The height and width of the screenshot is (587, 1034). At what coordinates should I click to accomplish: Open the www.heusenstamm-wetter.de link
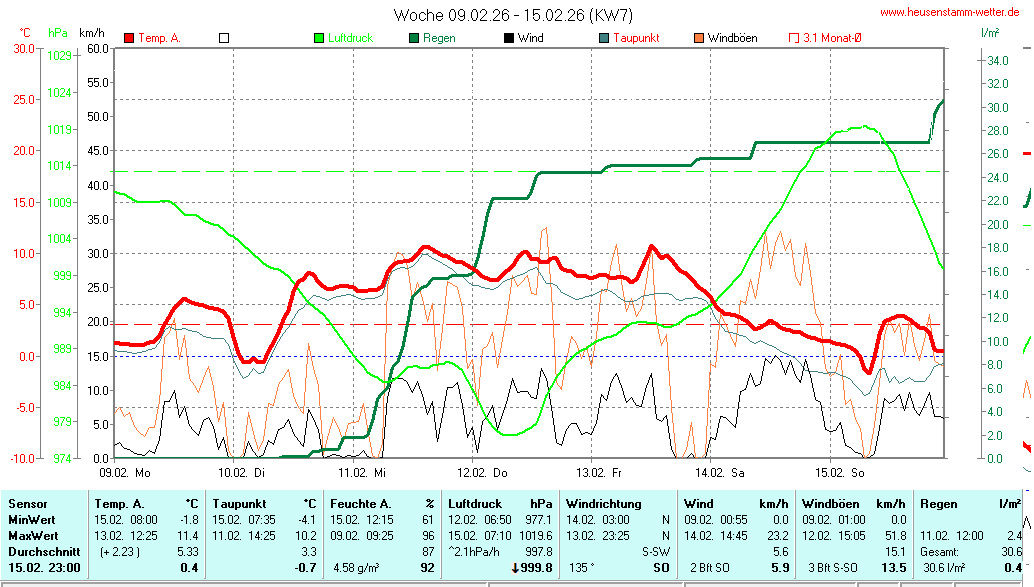pos(949,13)
